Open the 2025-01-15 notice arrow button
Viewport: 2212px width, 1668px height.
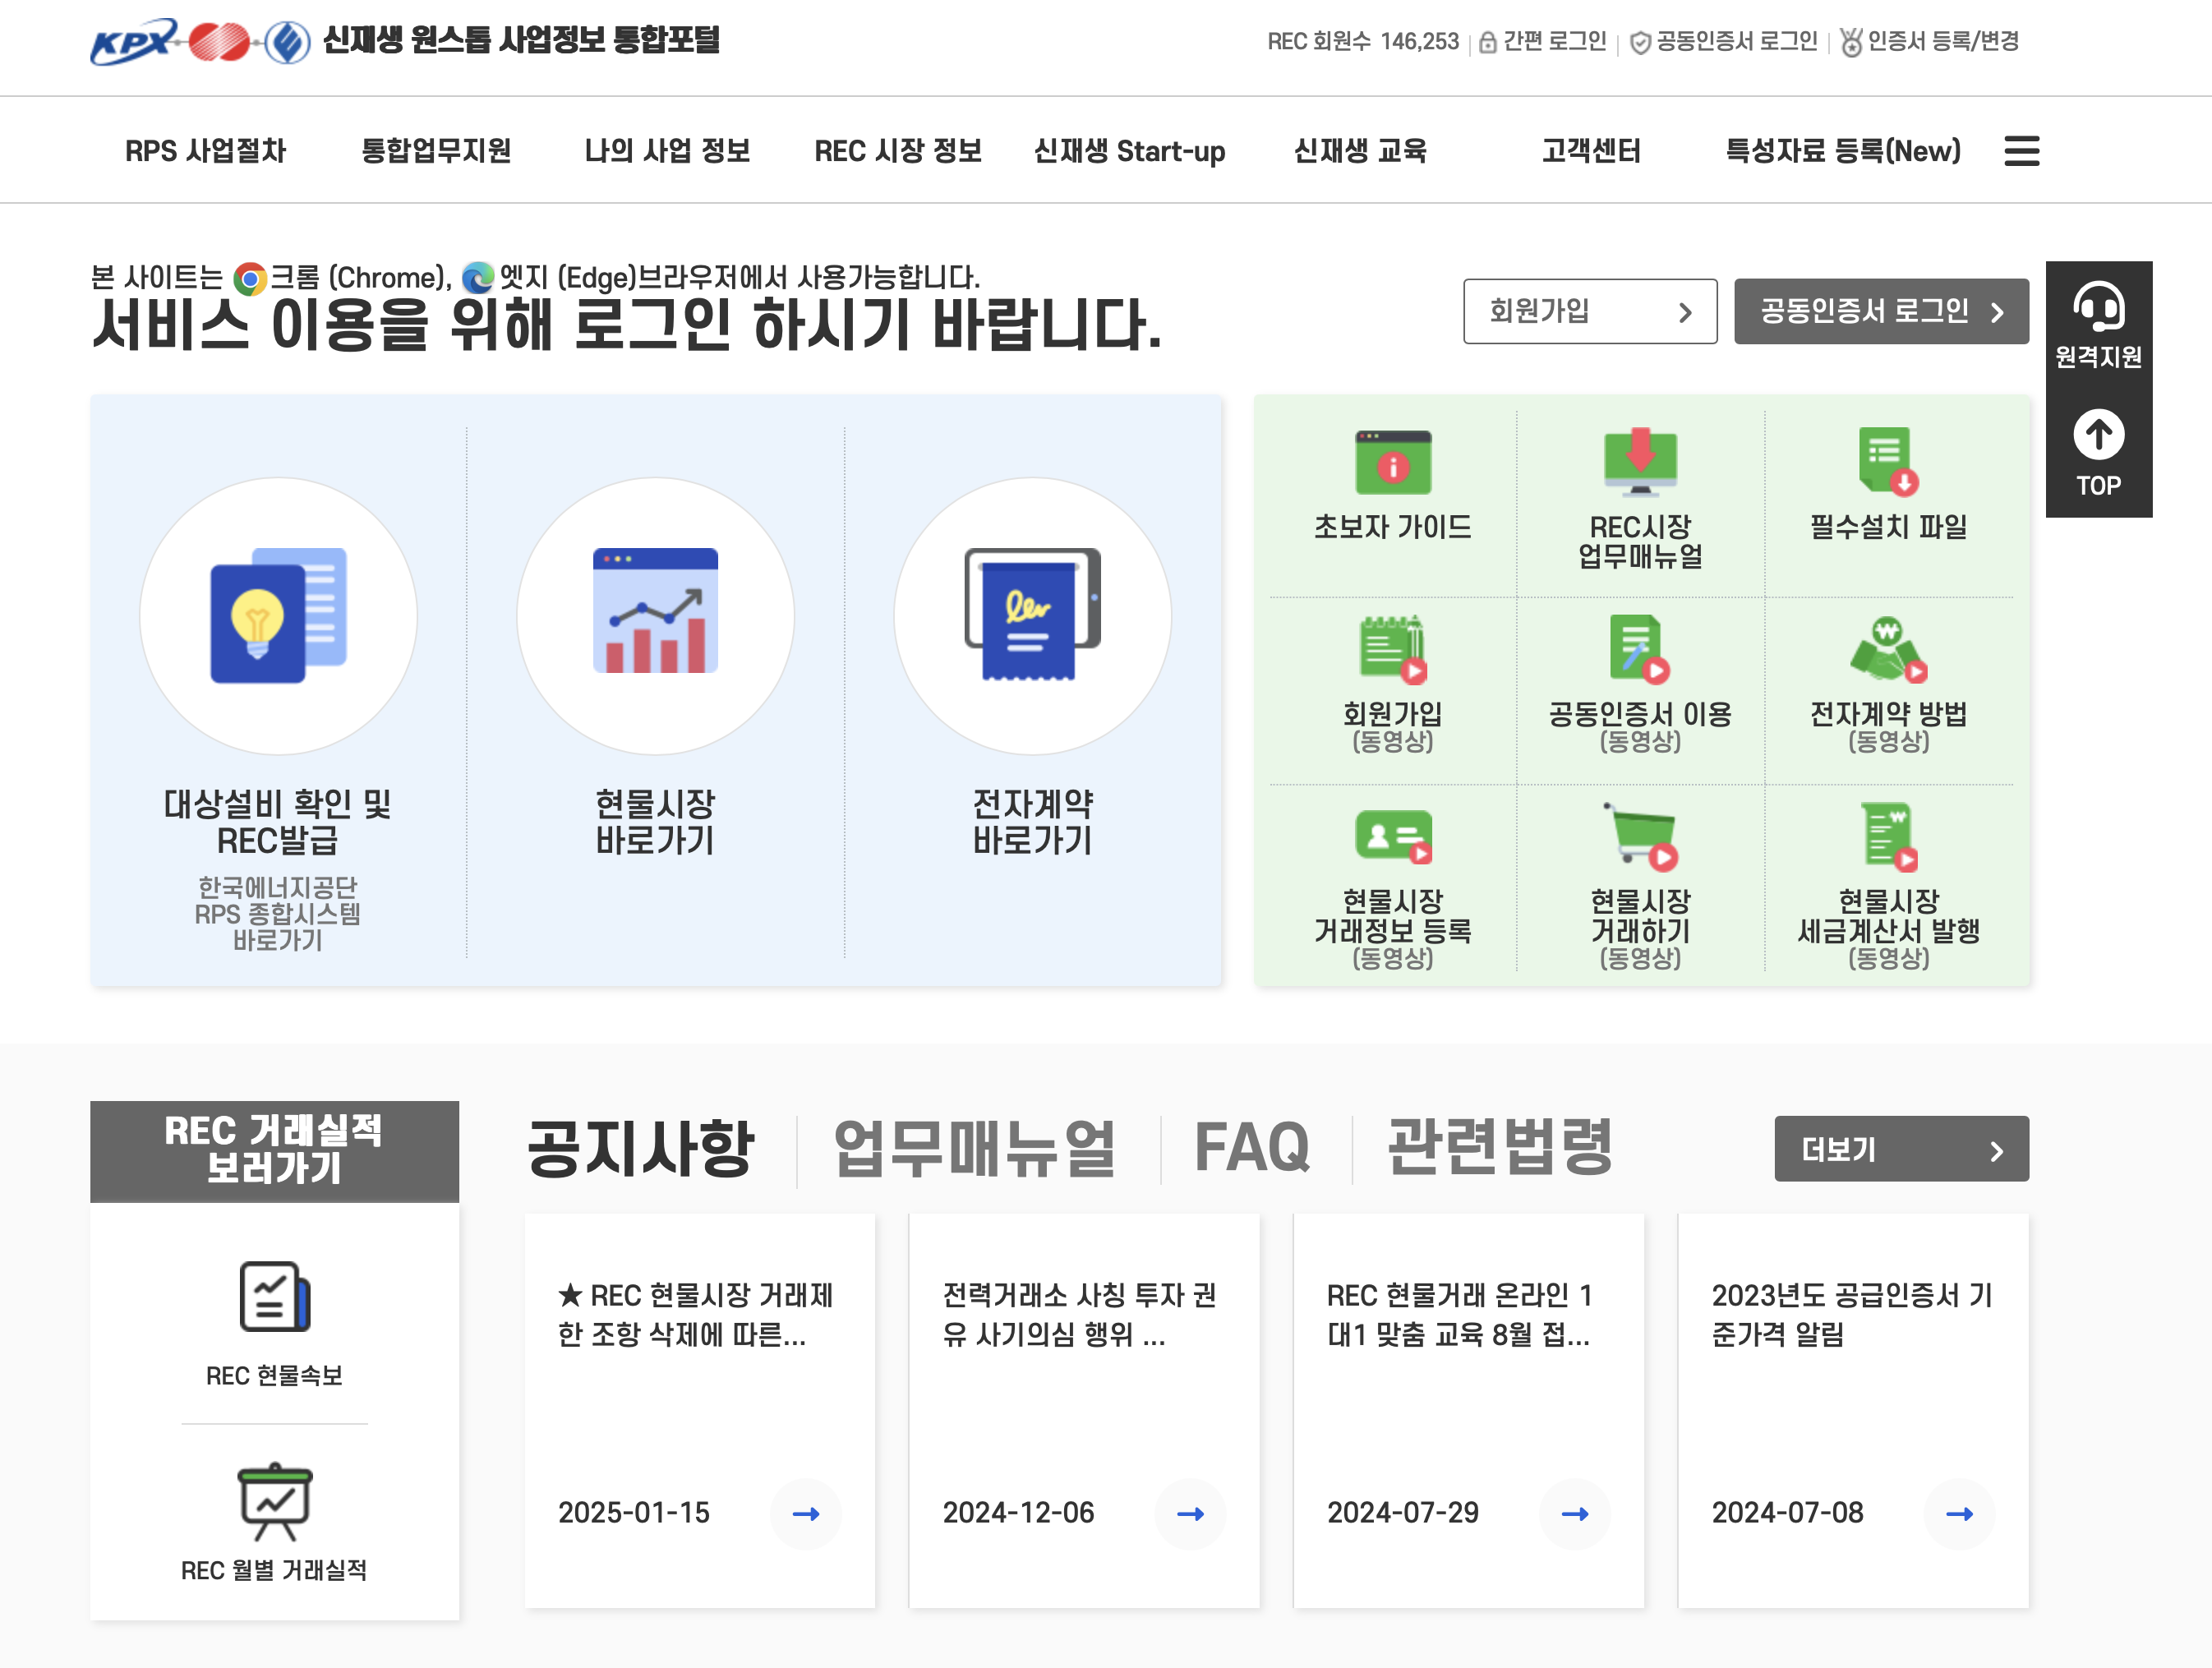[805, 1514]
